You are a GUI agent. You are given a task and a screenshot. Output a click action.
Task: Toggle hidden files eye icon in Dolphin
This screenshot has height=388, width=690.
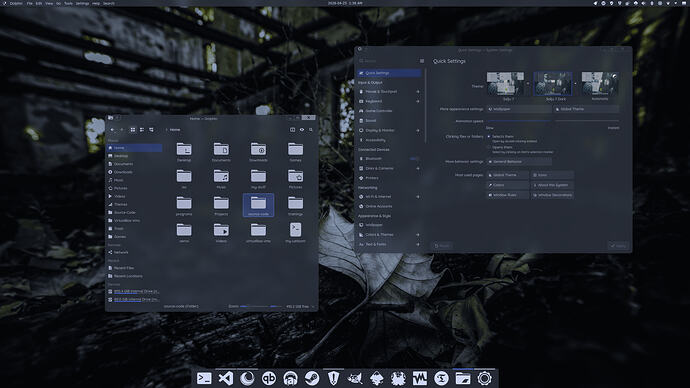tap(302, 130)
